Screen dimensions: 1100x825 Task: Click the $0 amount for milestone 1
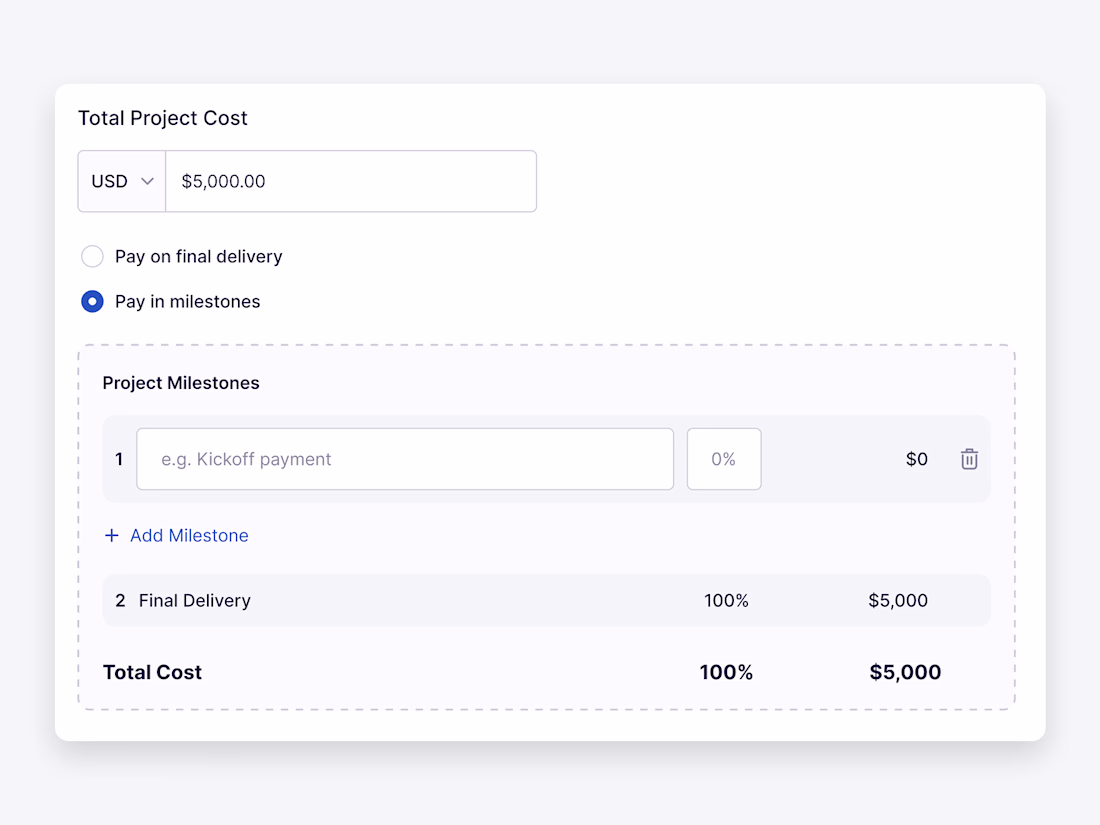(916, 459)
